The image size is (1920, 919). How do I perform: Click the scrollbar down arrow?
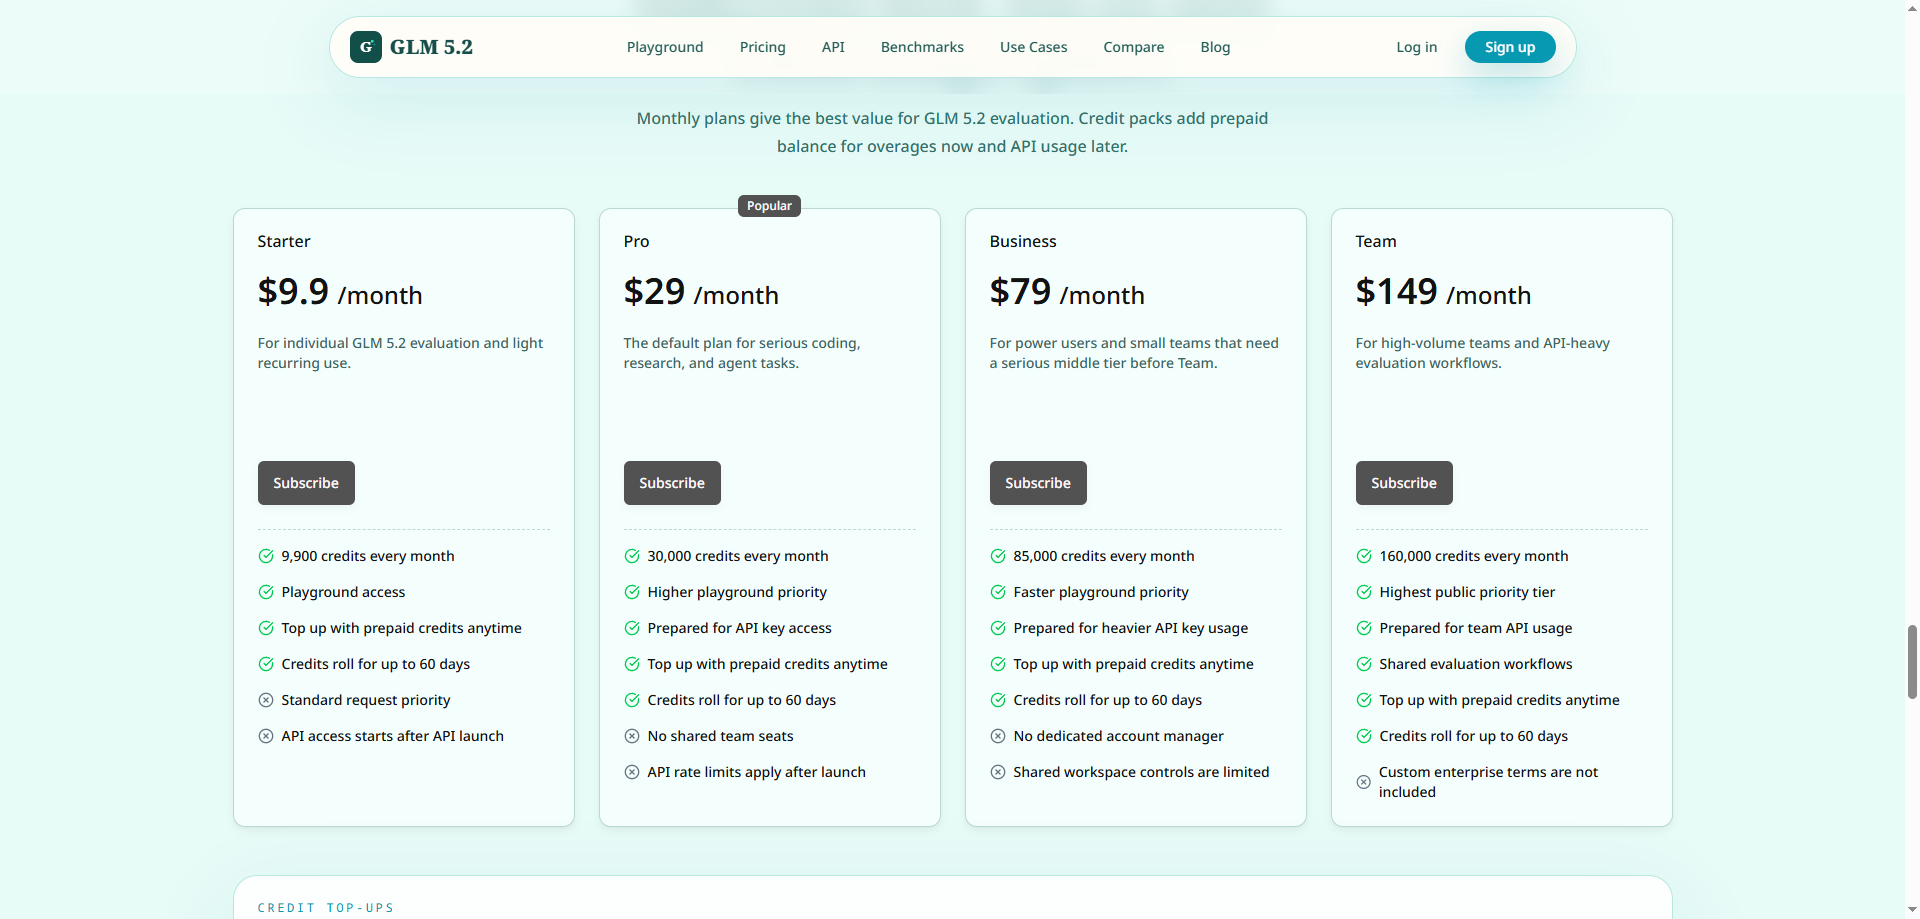1912,911
